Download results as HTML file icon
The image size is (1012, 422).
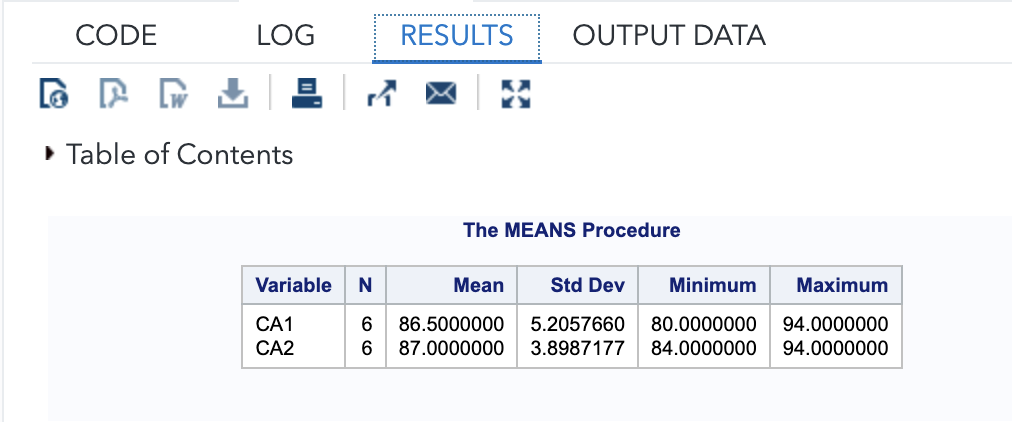[x=52, y=95]
